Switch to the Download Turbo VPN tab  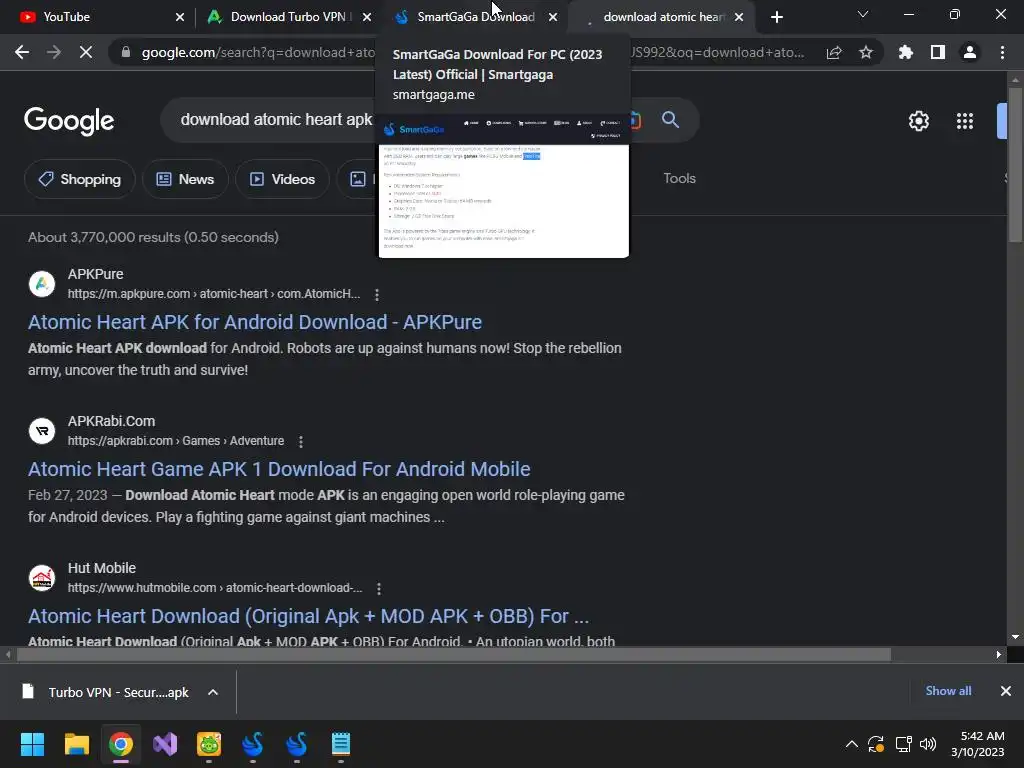coord(287,17)
